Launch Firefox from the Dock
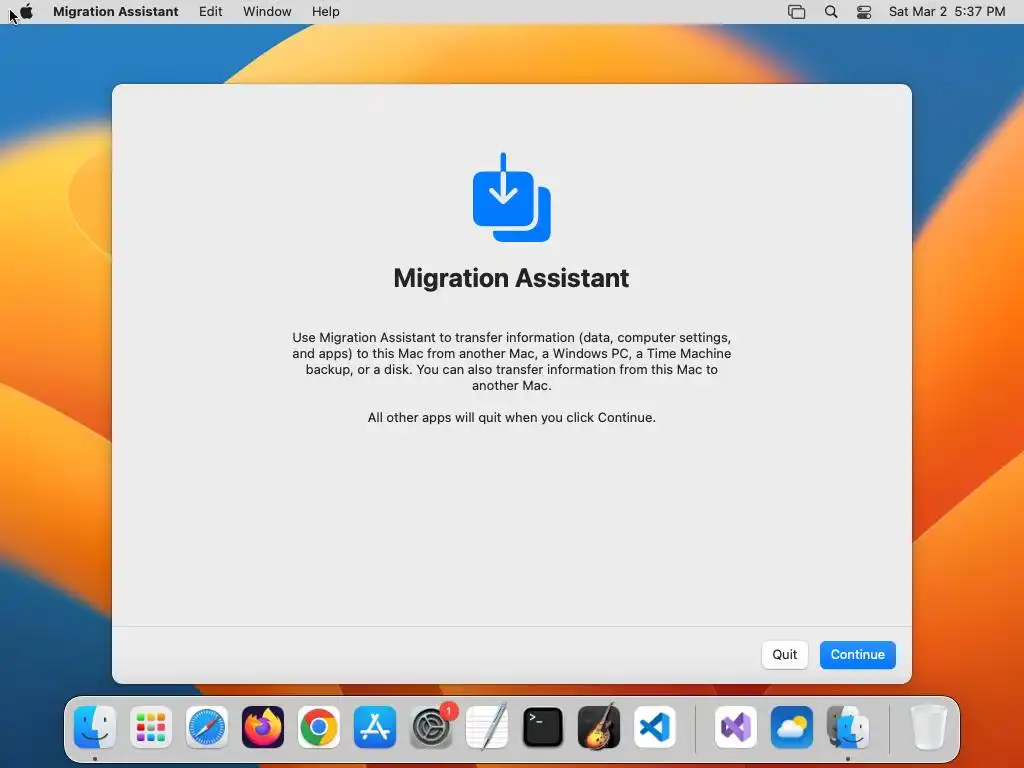 tap(263, 727)
